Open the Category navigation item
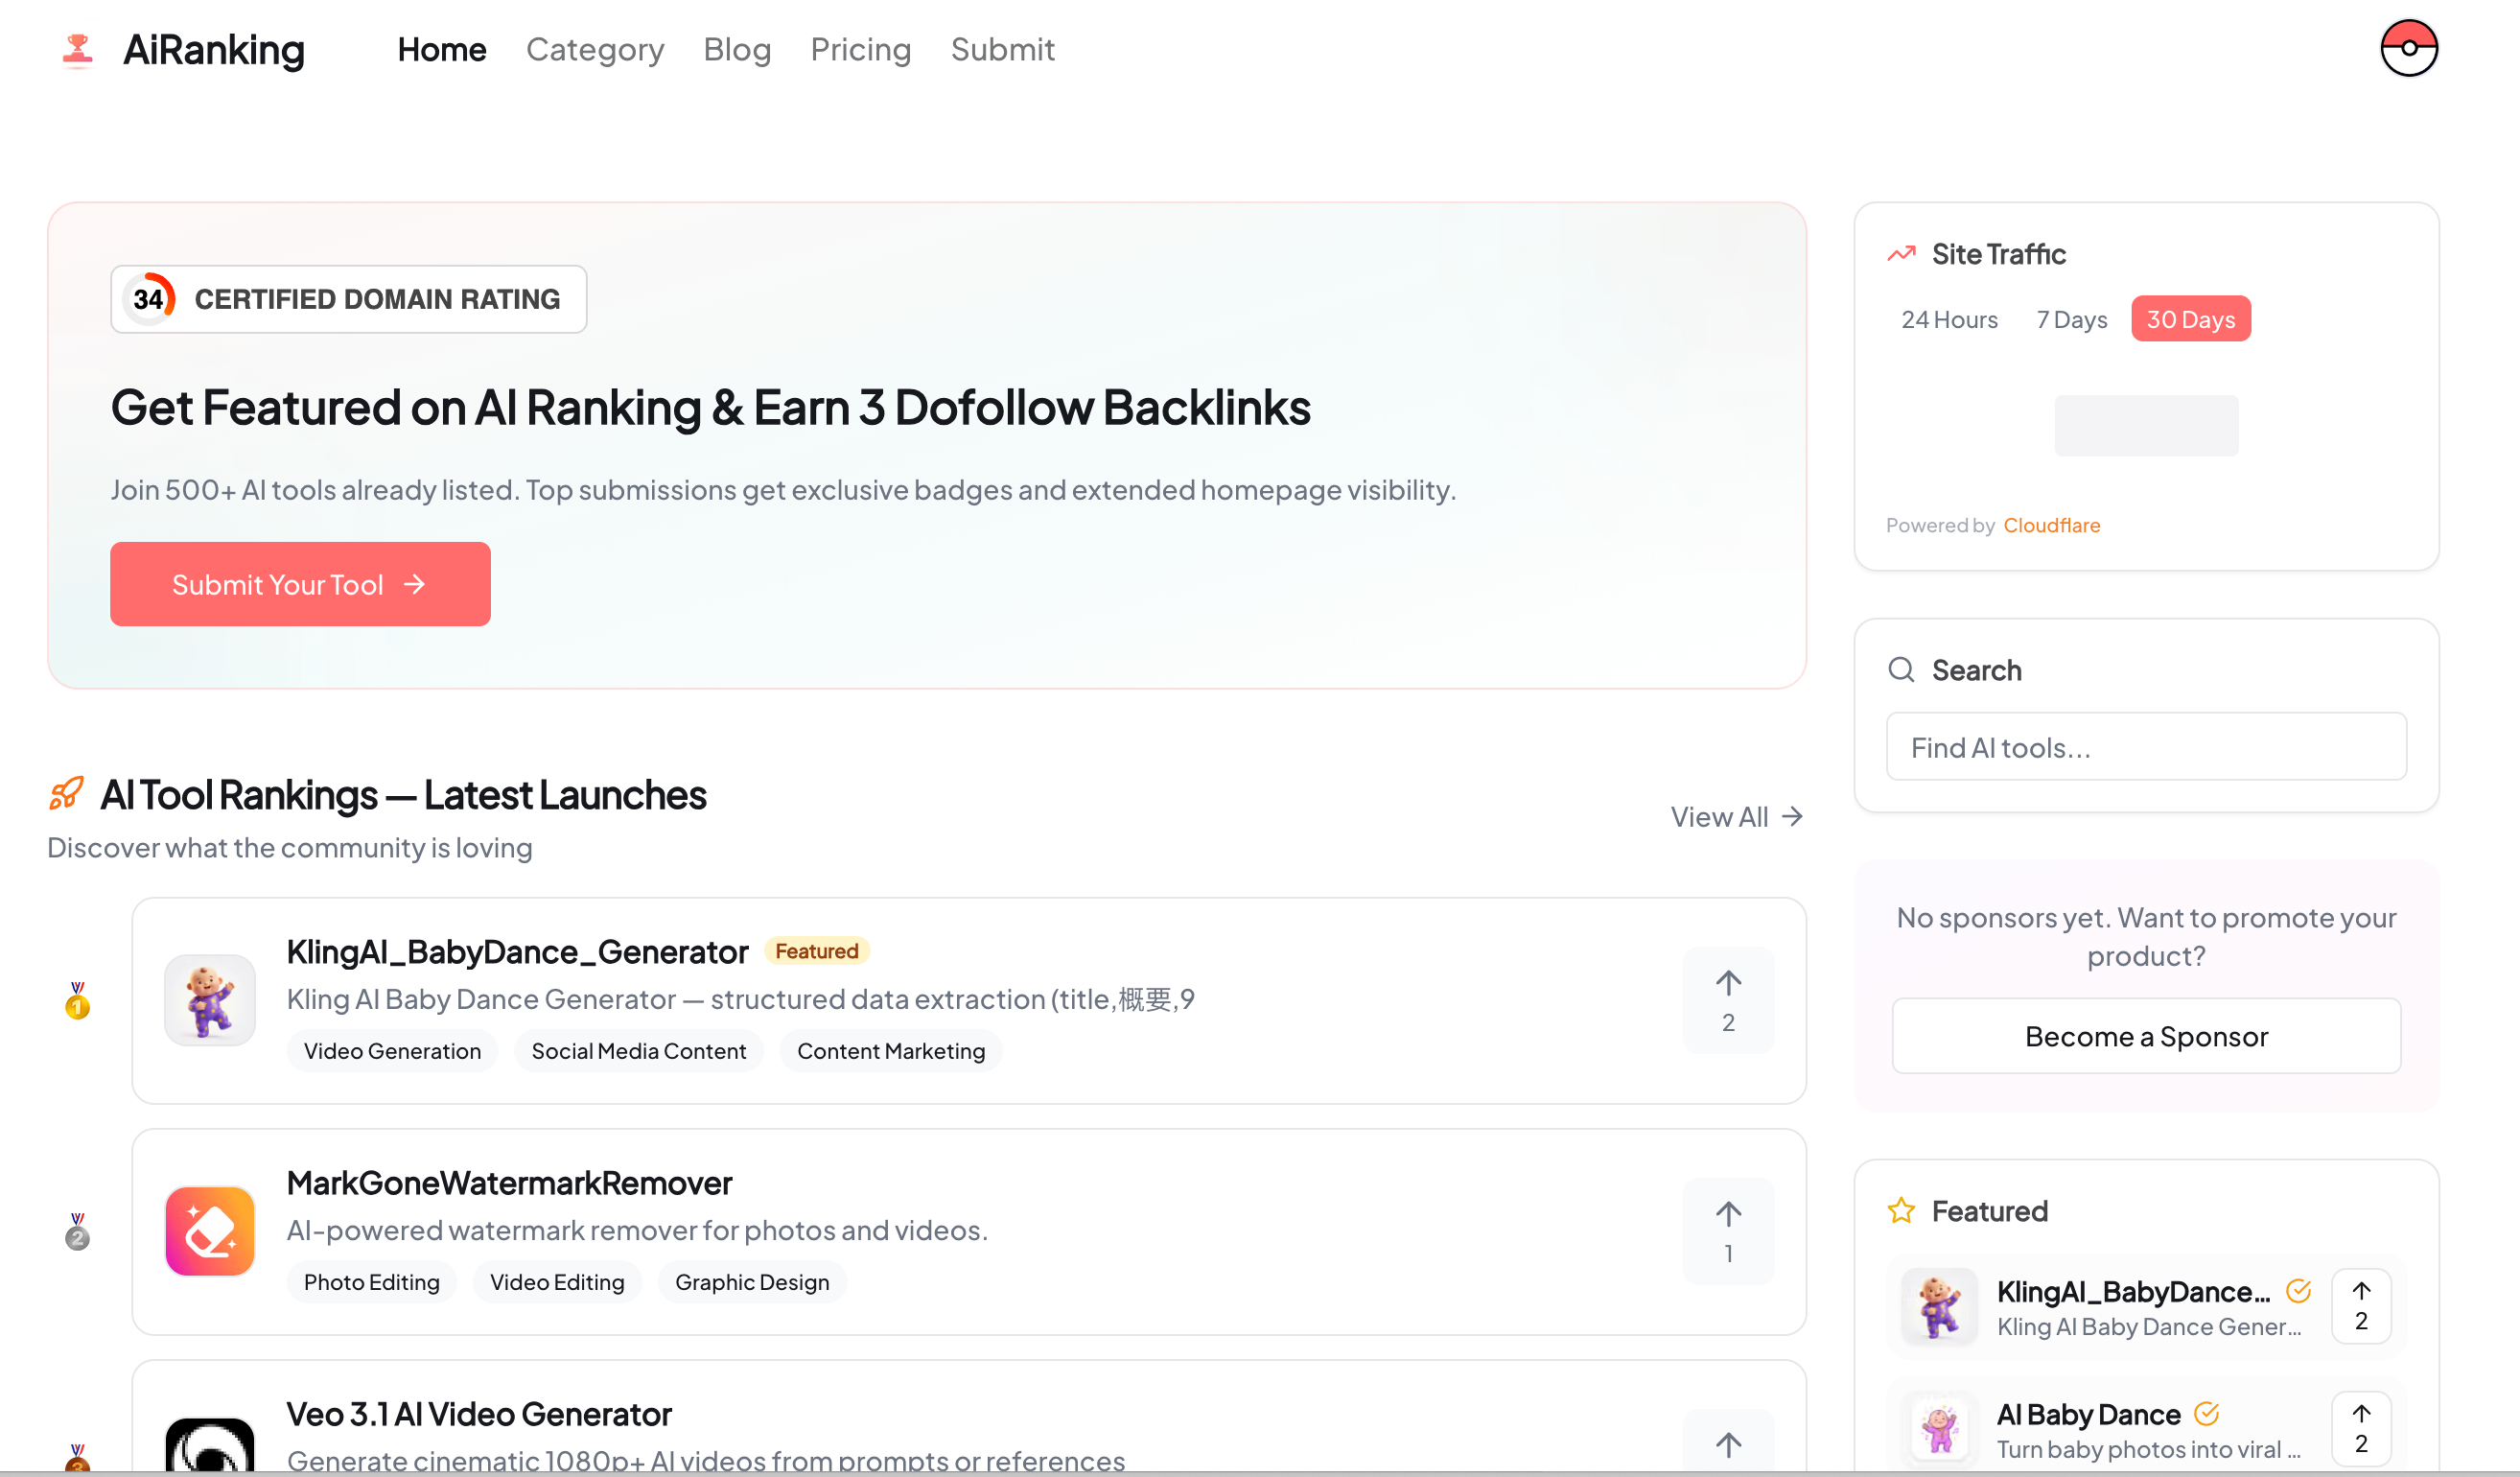2520x1477 pixels. tap(595, 49)
